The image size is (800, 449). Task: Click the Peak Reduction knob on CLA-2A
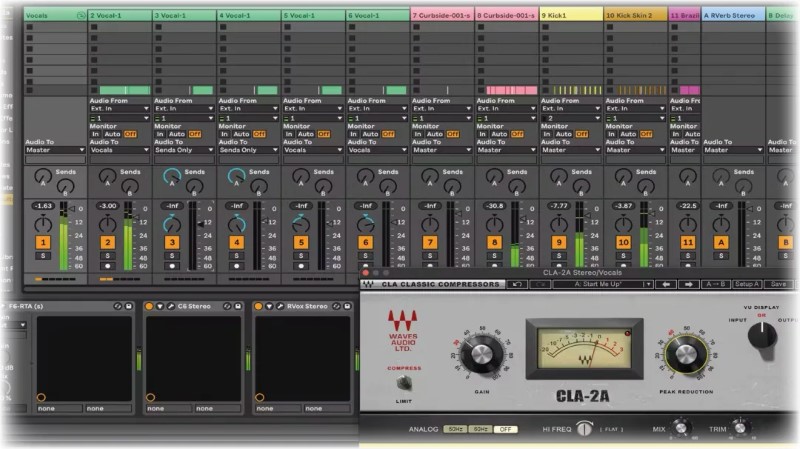click(686, 354)
